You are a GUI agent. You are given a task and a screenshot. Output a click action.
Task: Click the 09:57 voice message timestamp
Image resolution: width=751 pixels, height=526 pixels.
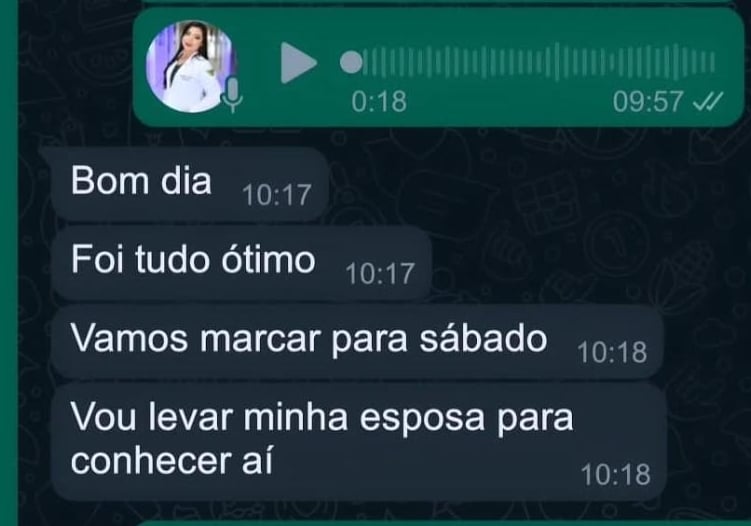(x=648, y=102)
